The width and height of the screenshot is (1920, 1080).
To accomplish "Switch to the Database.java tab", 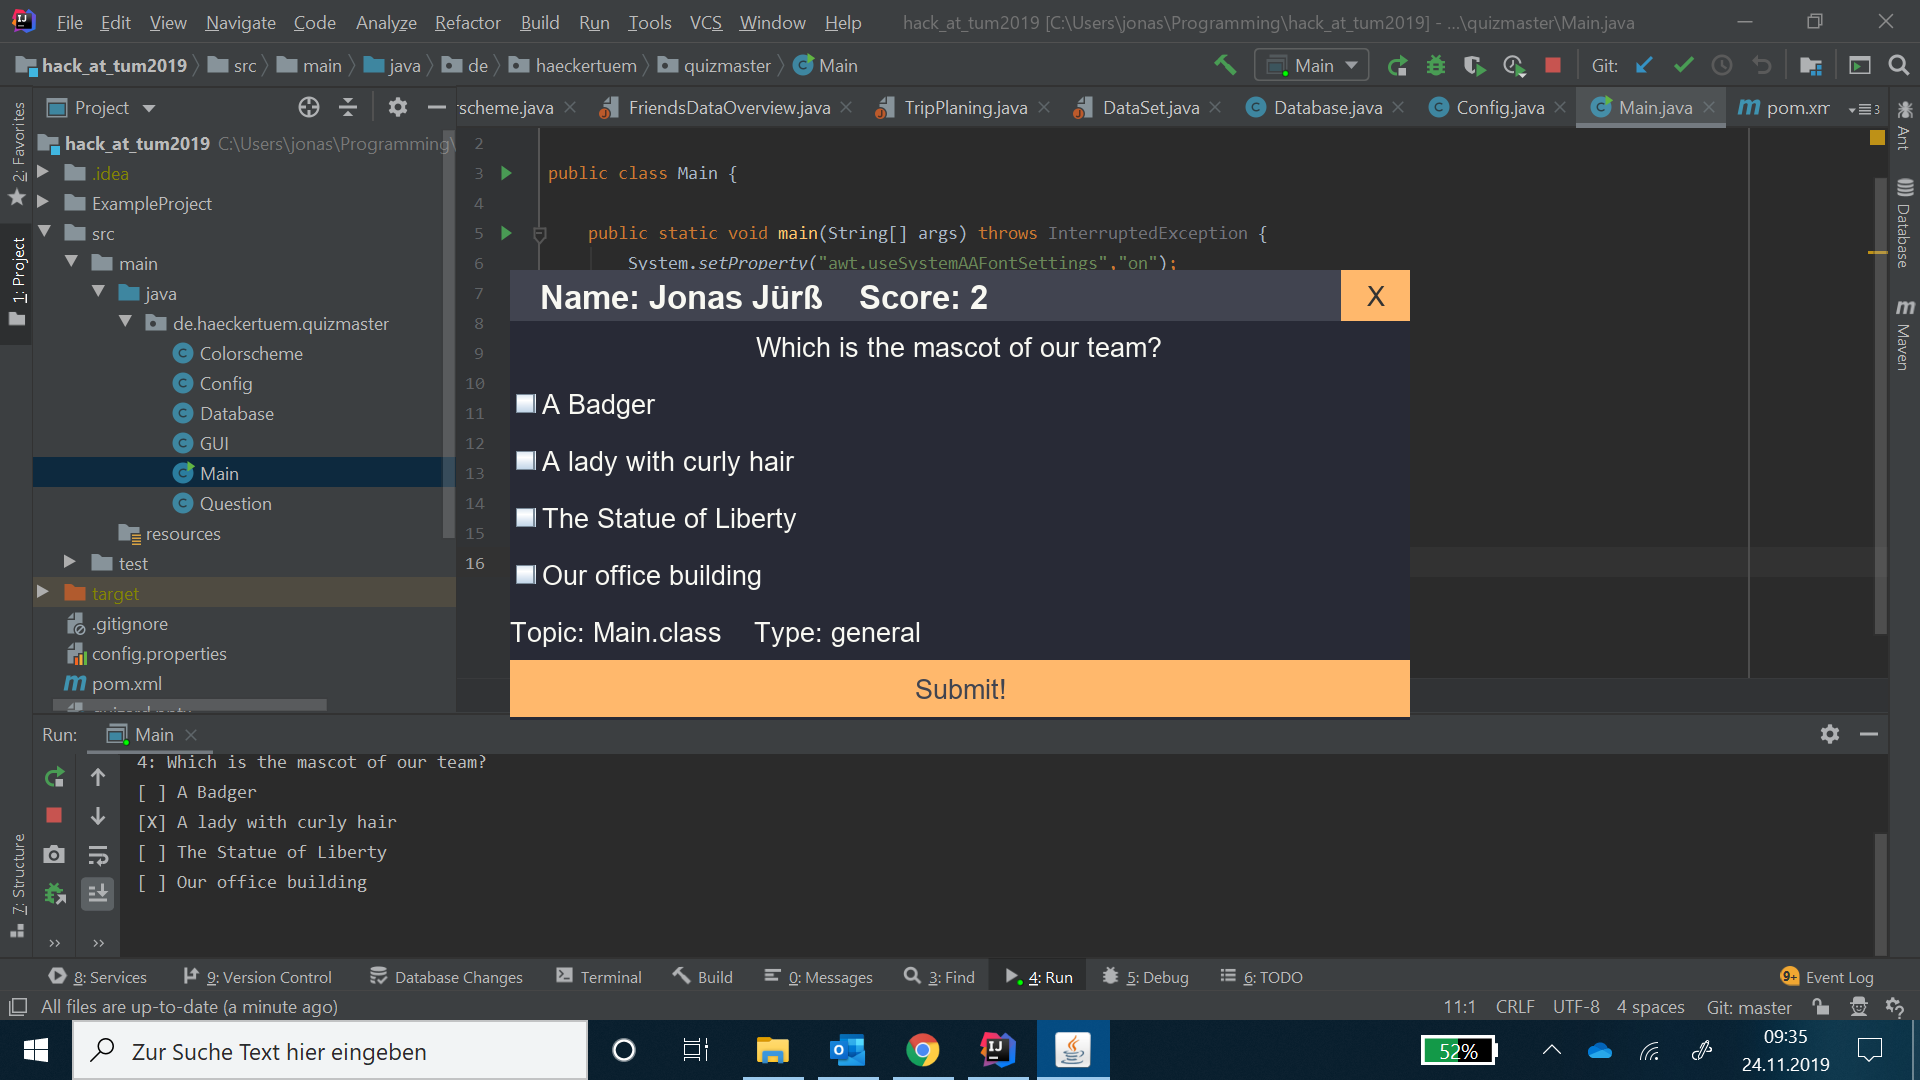I will click(x=1327, y=107).
